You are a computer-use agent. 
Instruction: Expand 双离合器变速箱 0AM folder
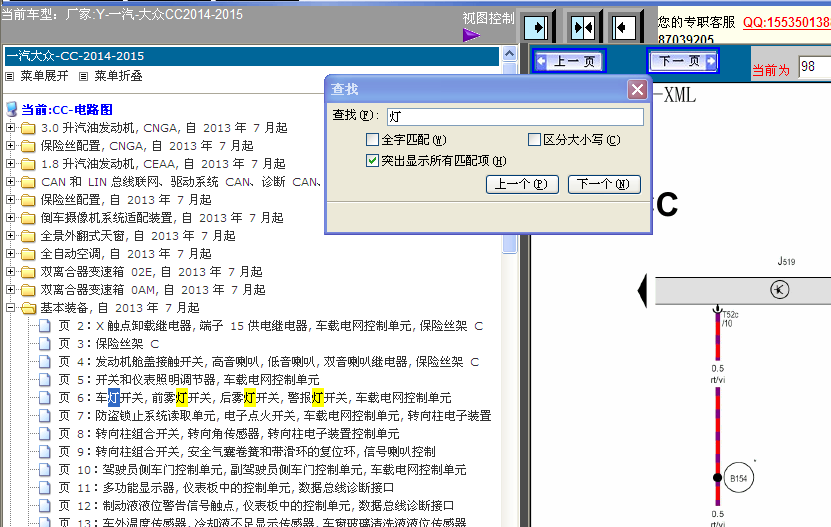(x=10, y=290)
